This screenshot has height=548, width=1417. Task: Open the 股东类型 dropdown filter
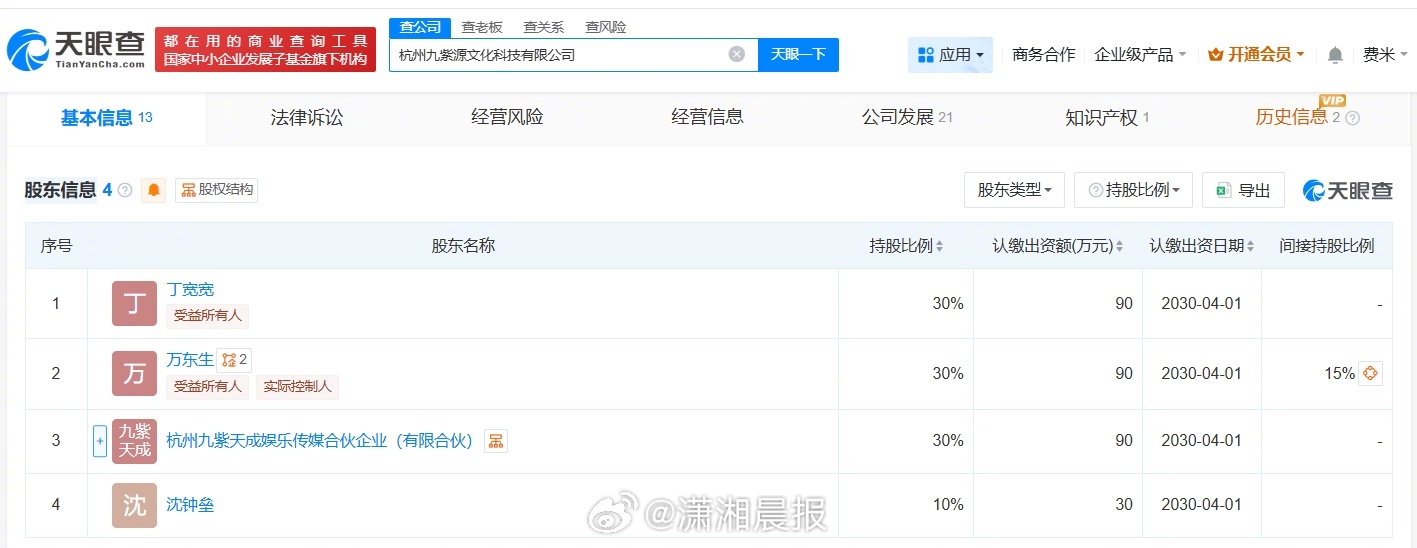1013,190
